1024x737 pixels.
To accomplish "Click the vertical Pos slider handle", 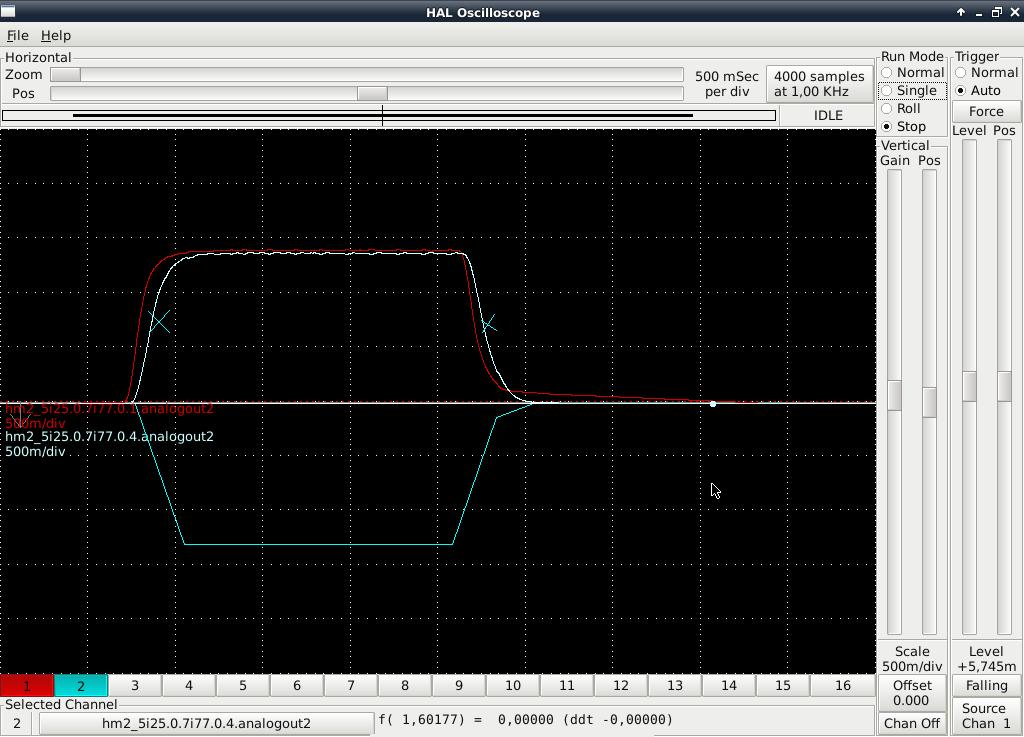I will coord(929,401).
